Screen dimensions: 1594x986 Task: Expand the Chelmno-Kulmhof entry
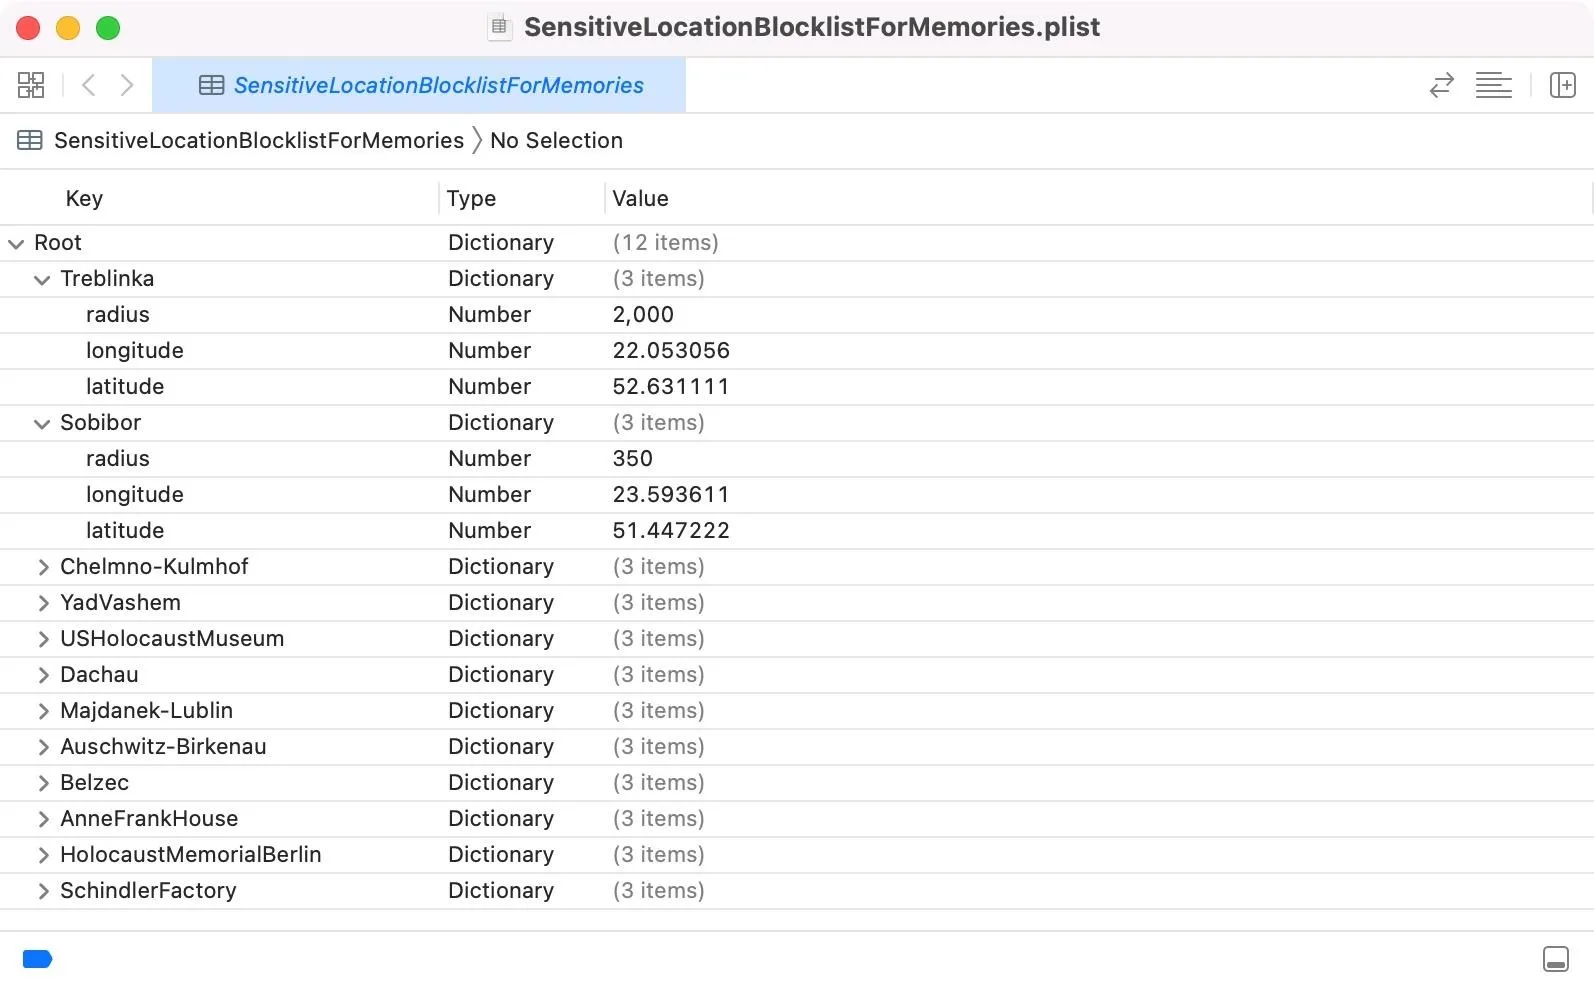pyautogui.click(x=43, y=567)
